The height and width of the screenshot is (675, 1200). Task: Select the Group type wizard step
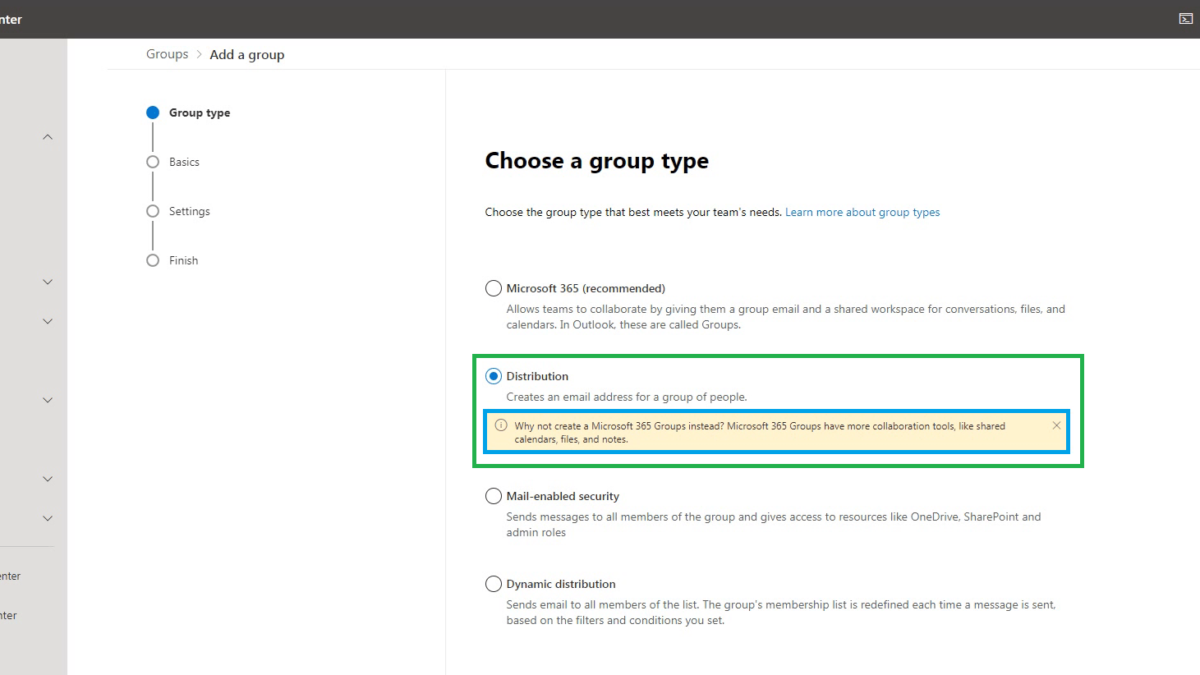(x=188, y=113)
